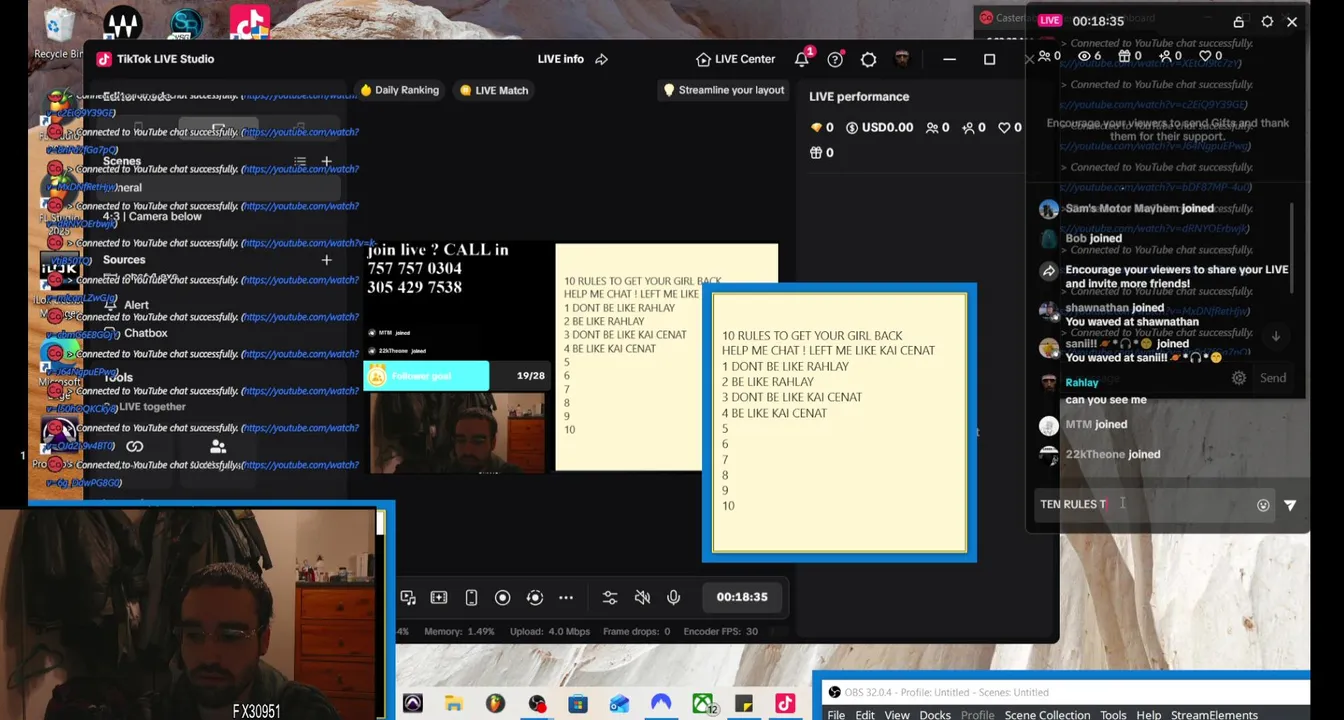1344x720 pixels.
Task: Open the audio mixer sliders icon
Action: coord(610,597)
